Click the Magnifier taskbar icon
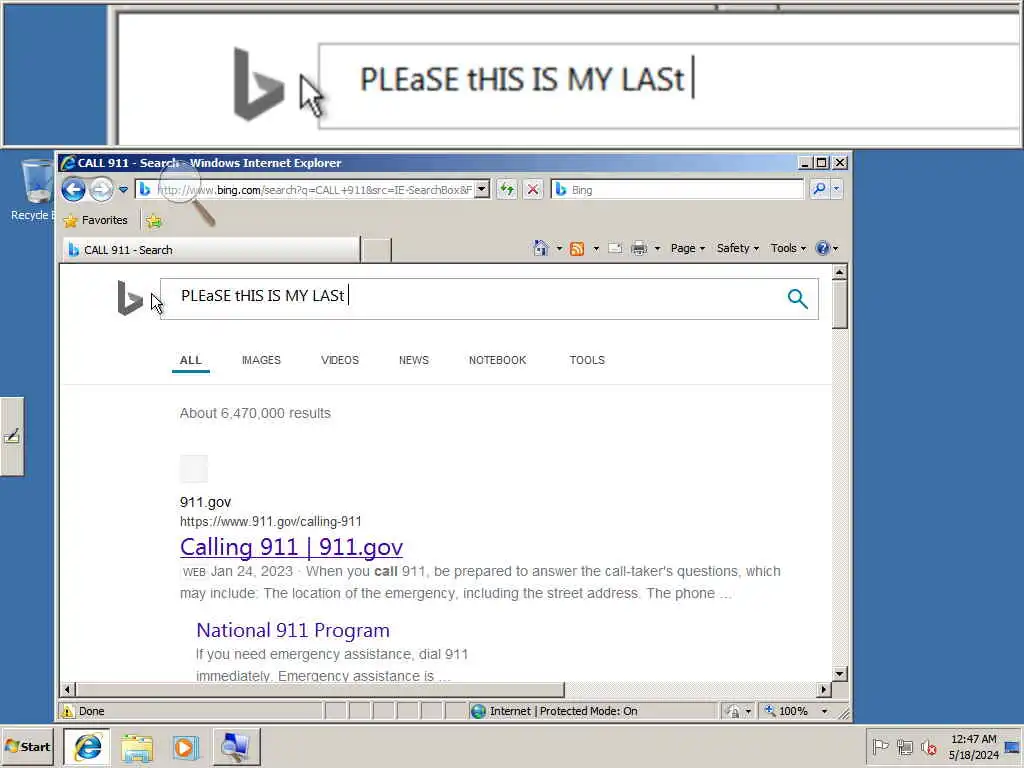1024x768 pixels. [235, 746]
